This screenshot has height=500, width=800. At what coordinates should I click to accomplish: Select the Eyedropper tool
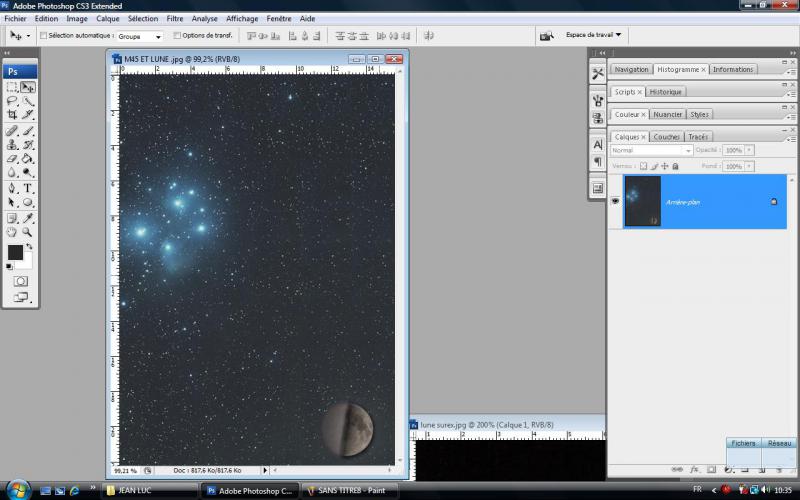(28, 218)
